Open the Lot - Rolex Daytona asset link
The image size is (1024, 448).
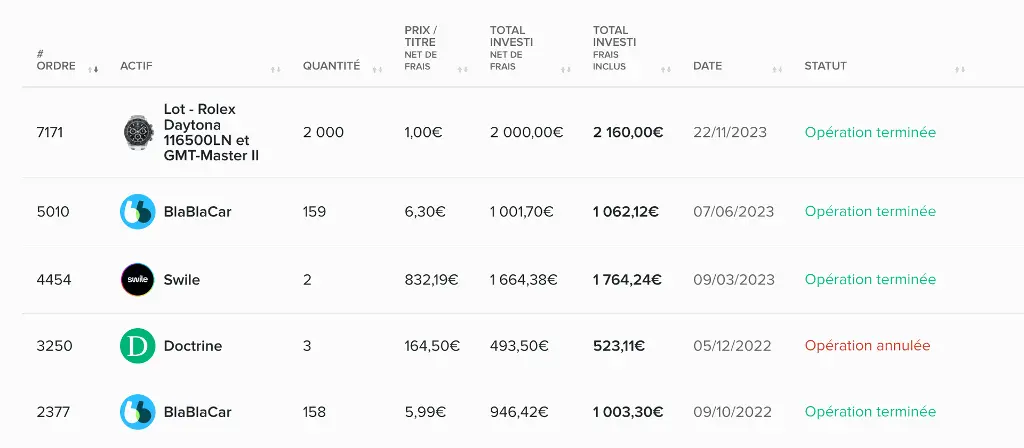[212, 133]
